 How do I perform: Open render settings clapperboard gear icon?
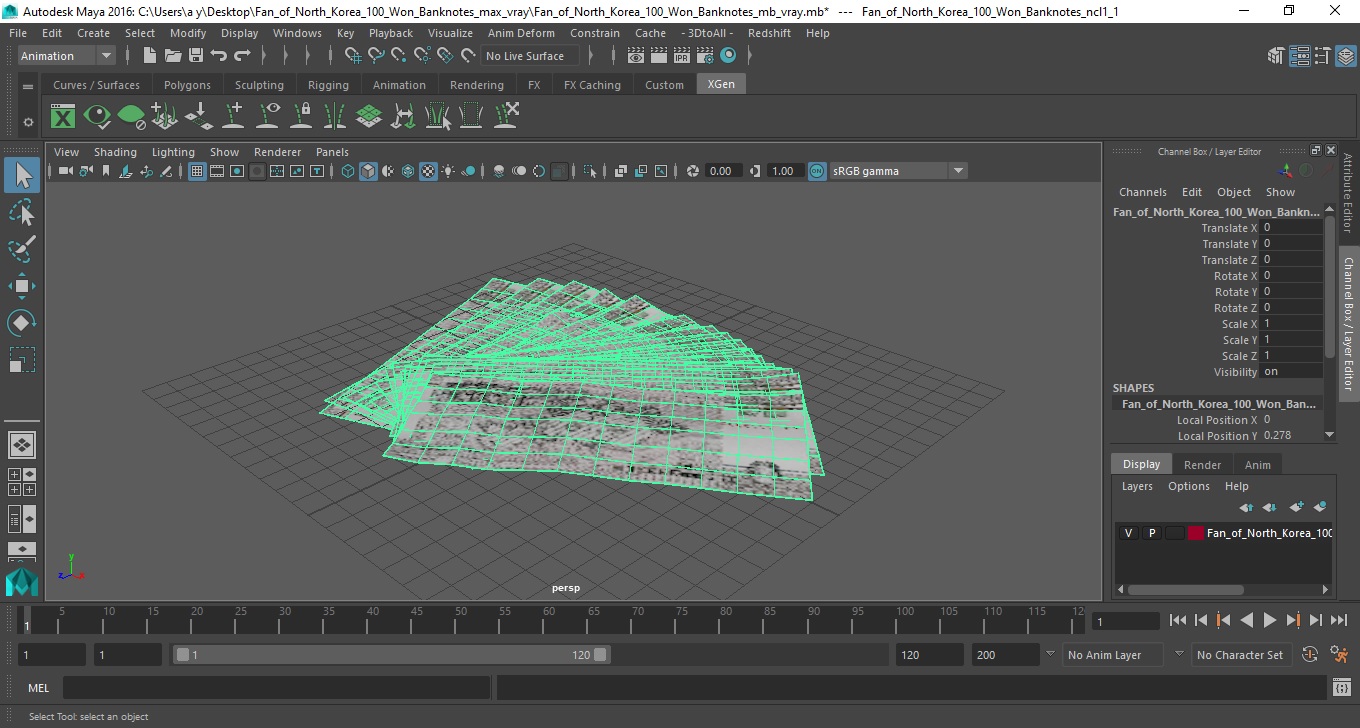point(705,56)
